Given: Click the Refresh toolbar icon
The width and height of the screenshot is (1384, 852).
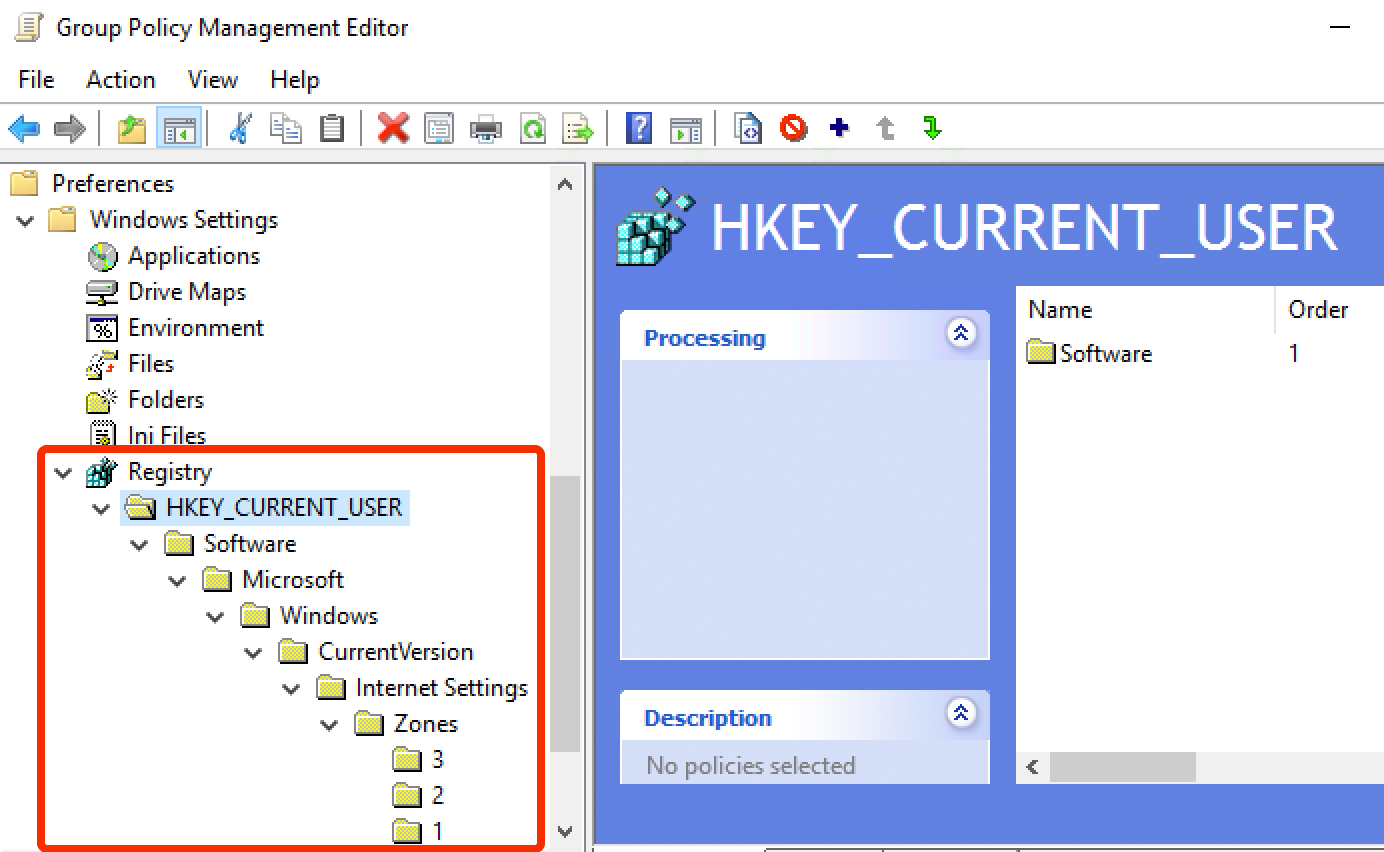Looking at the screenshot, I should [533, 128].
